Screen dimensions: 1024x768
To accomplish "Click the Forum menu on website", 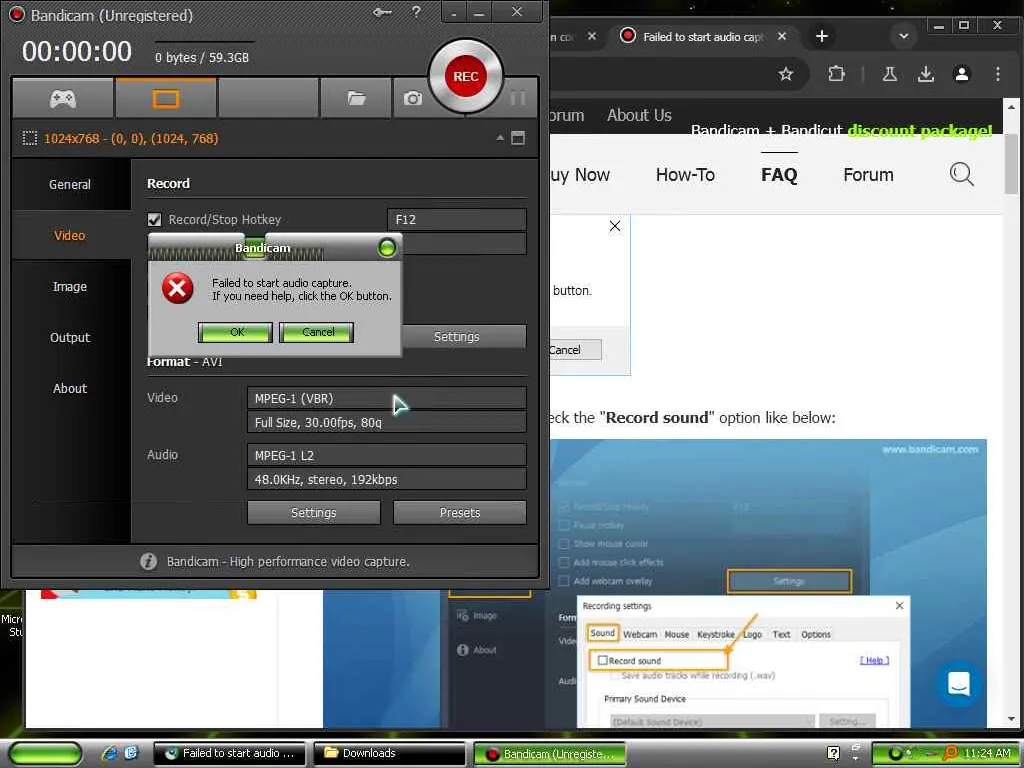I will tap(868, 175).
